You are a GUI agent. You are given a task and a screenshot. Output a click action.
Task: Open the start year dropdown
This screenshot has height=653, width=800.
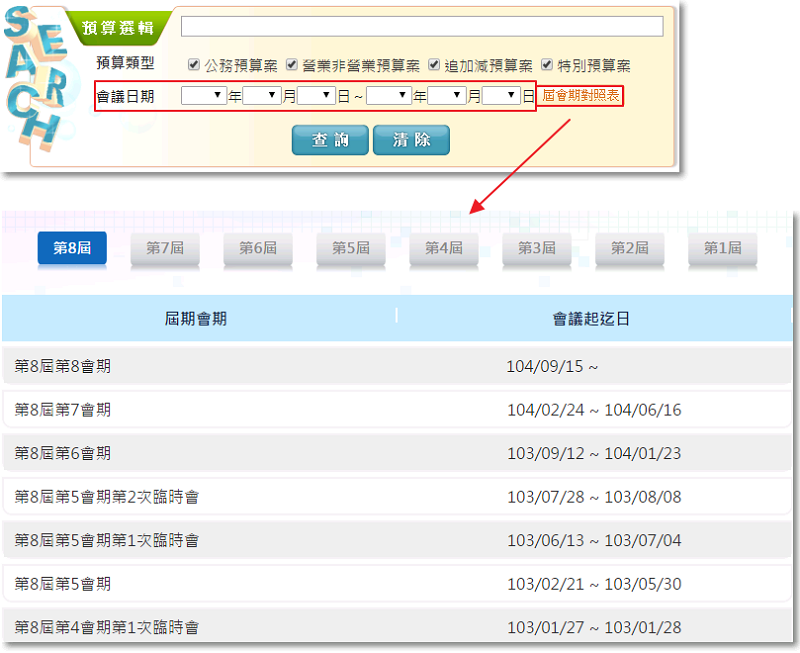click(x=204, y=96)
